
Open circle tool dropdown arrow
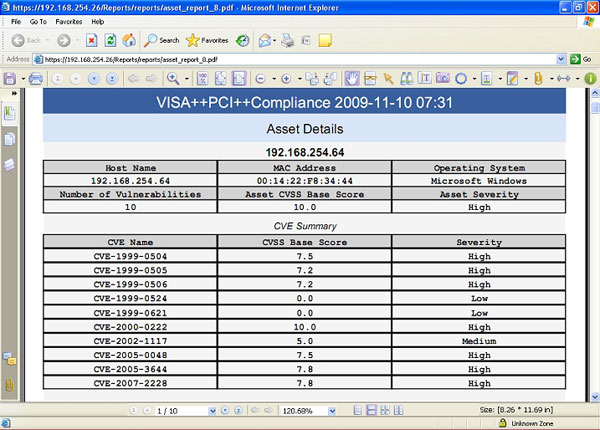(474, 79)
